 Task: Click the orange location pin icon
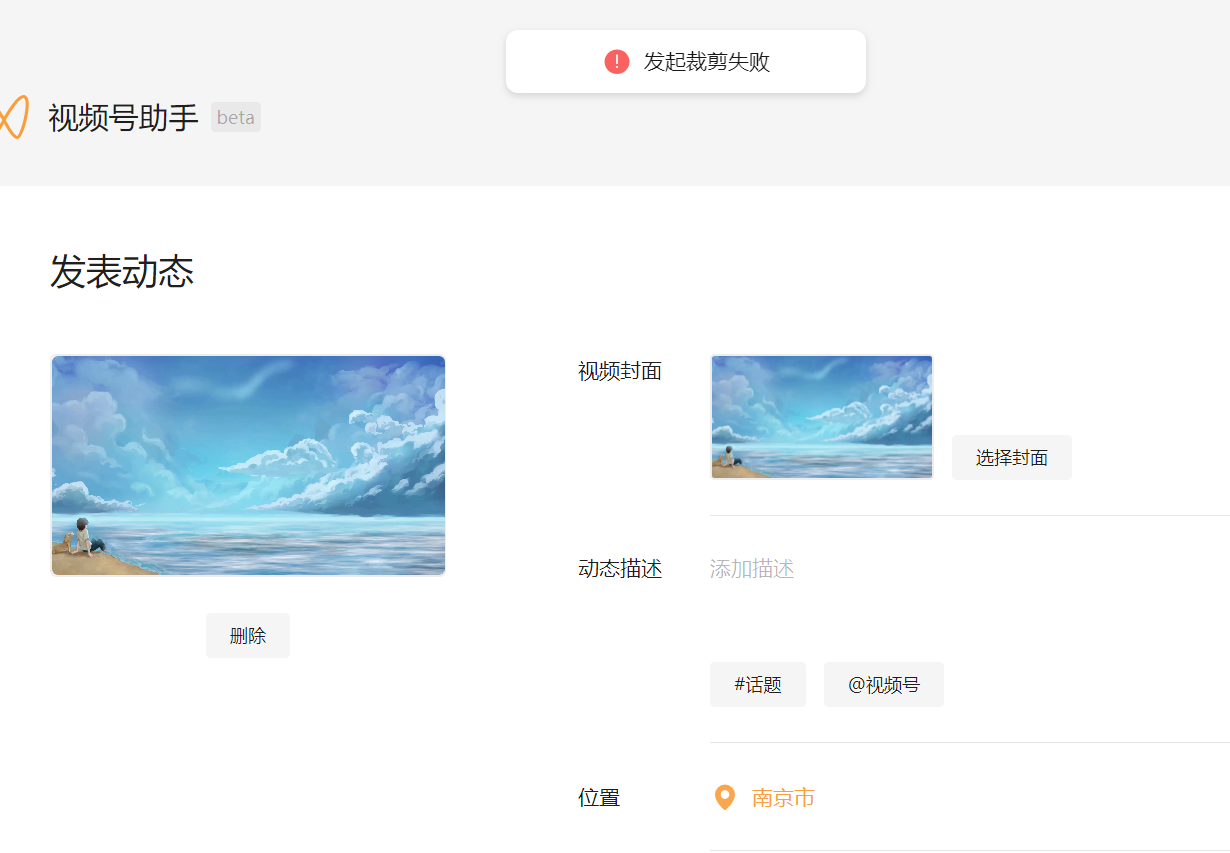(x=725, y=797)
